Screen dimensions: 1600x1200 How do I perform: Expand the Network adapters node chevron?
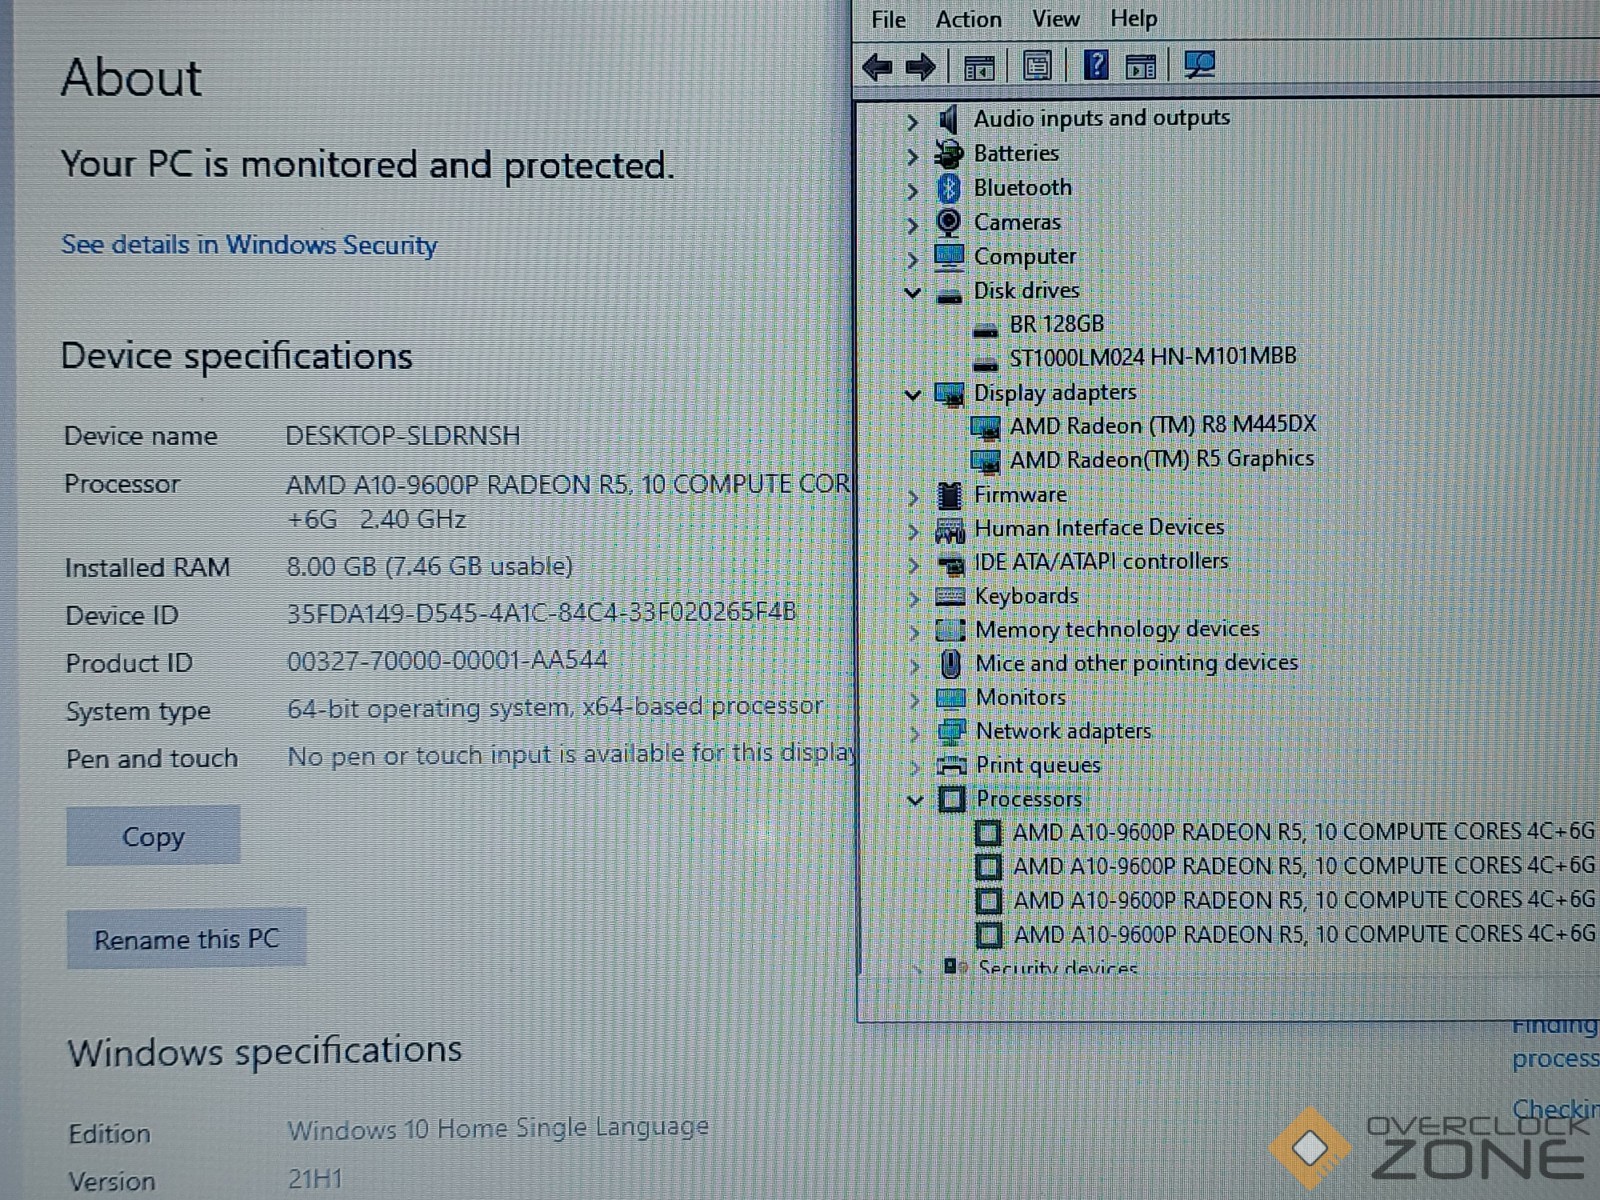[914, 734]
